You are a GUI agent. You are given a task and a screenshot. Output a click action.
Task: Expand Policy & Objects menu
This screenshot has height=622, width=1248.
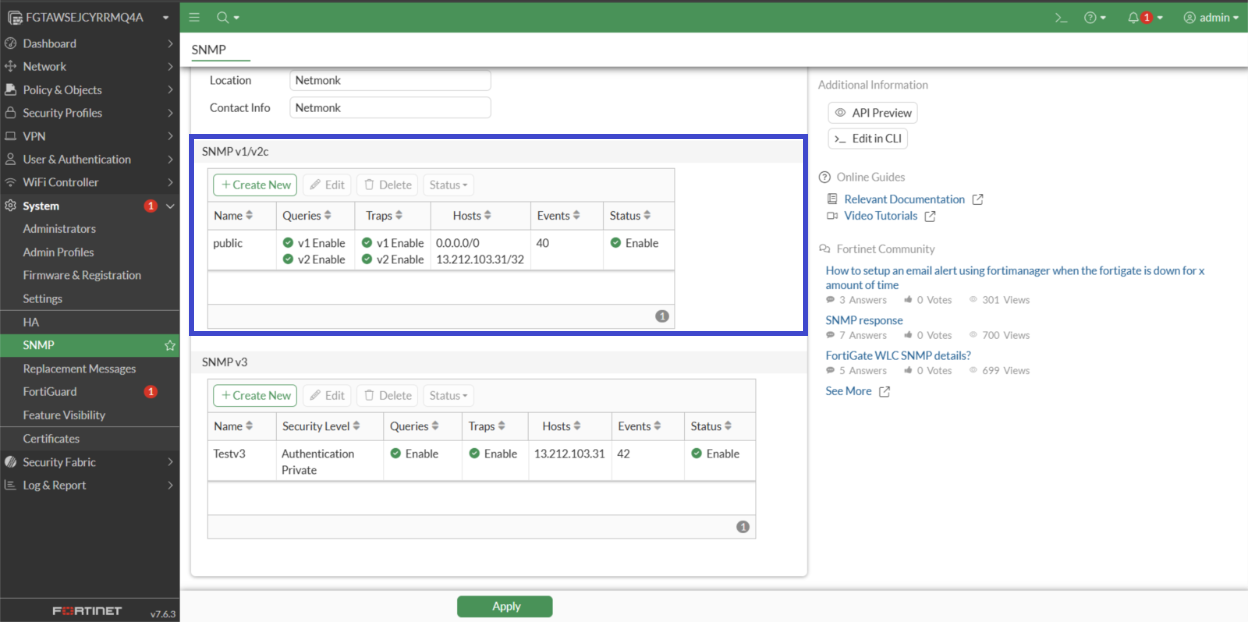tap(90, 90)
